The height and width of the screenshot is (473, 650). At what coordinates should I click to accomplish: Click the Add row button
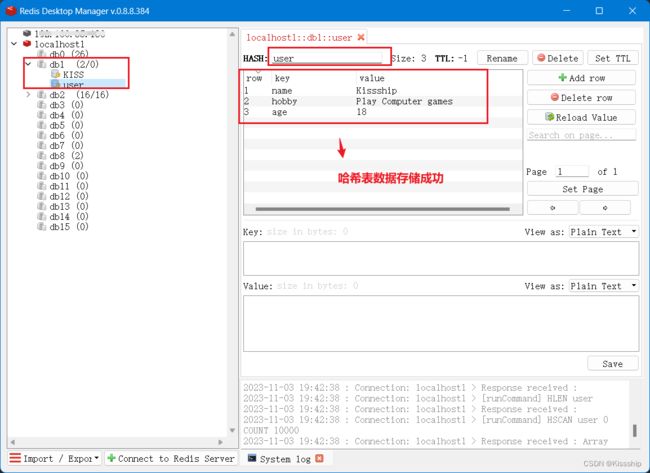point(581,78)
